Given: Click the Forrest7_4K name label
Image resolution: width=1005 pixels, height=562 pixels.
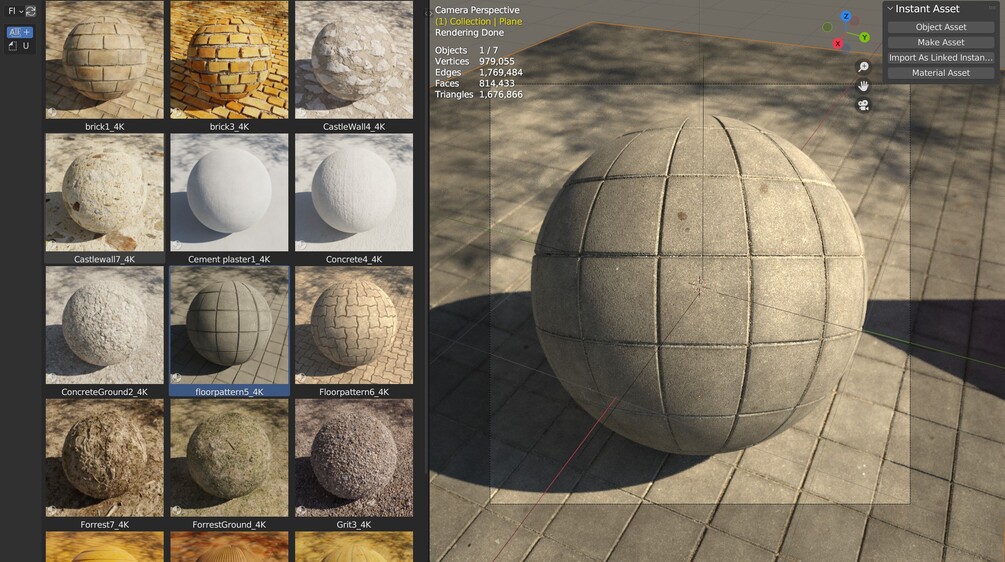Looking at the screenshot, I should tap(104, 525).
